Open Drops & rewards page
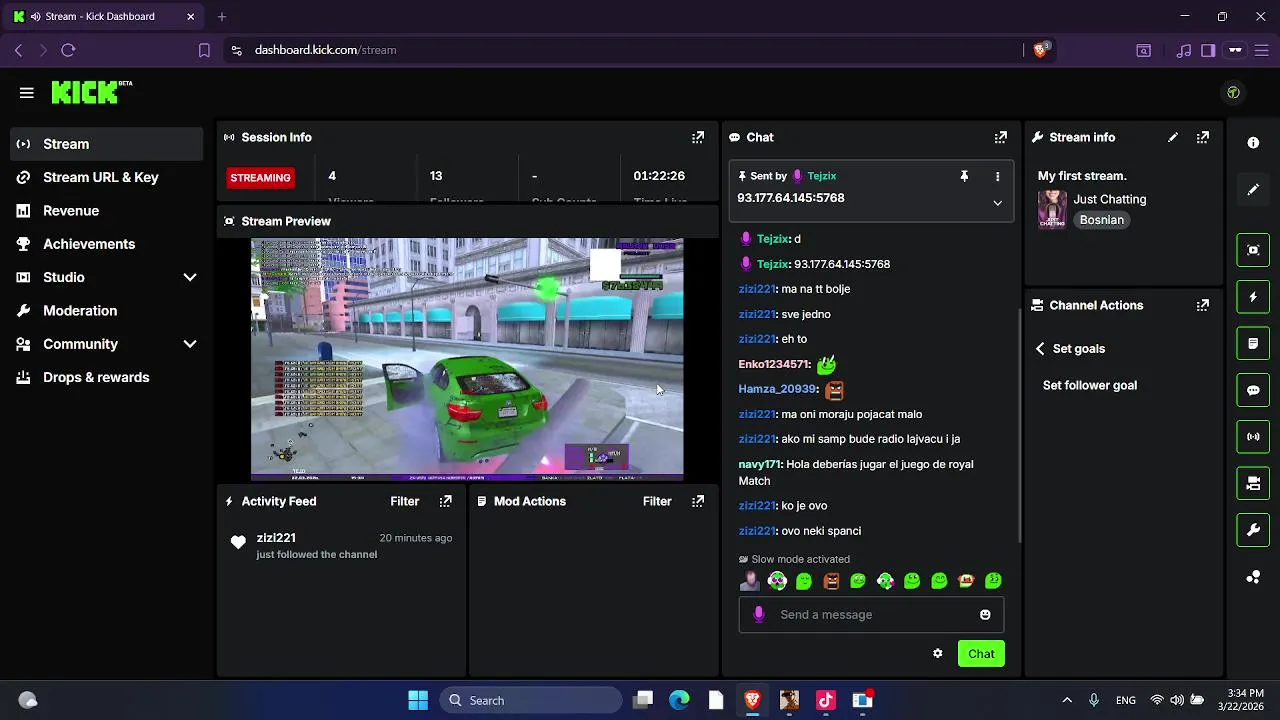Image resolution: width=1280 pixels, height=720 pixels. point(107,377)
